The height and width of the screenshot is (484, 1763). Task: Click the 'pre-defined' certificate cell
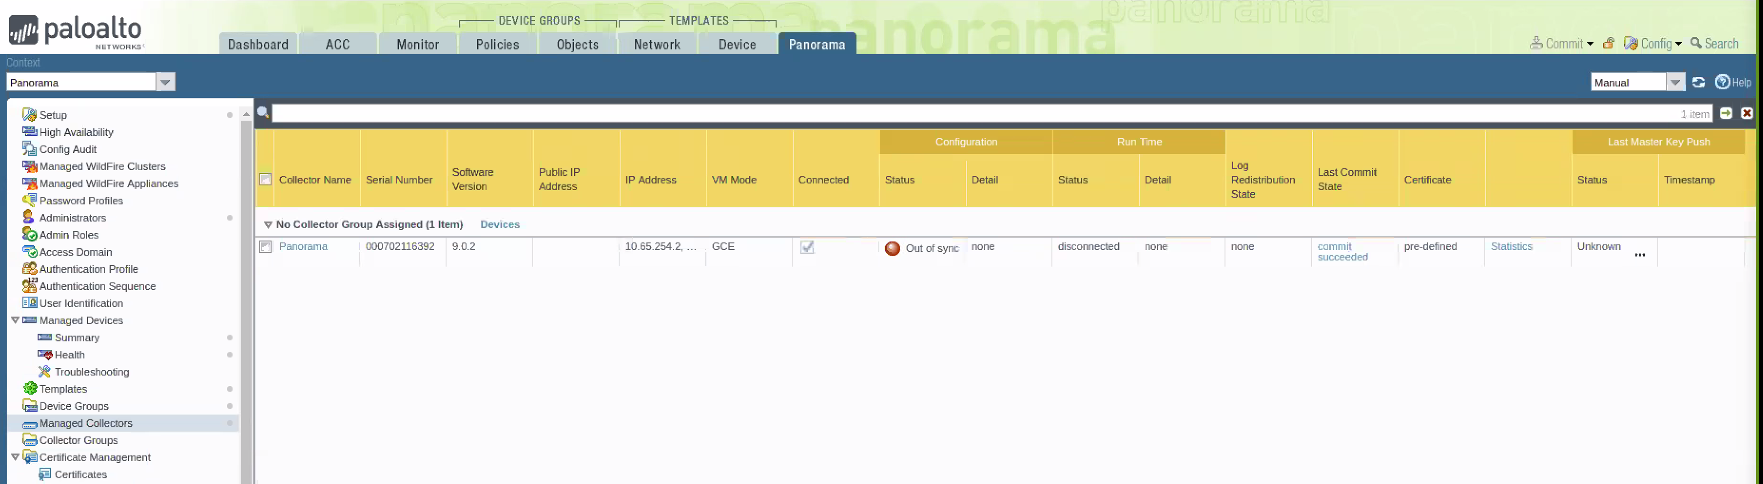1430,246
